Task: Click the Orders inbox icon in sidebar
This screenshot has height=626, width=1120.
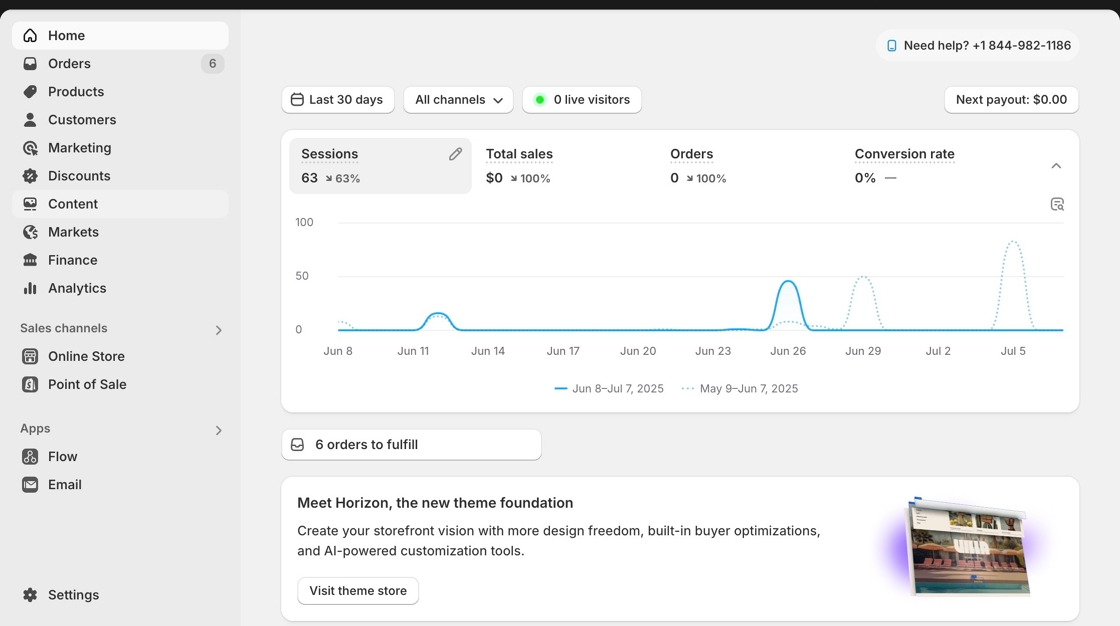Action: 30,64
